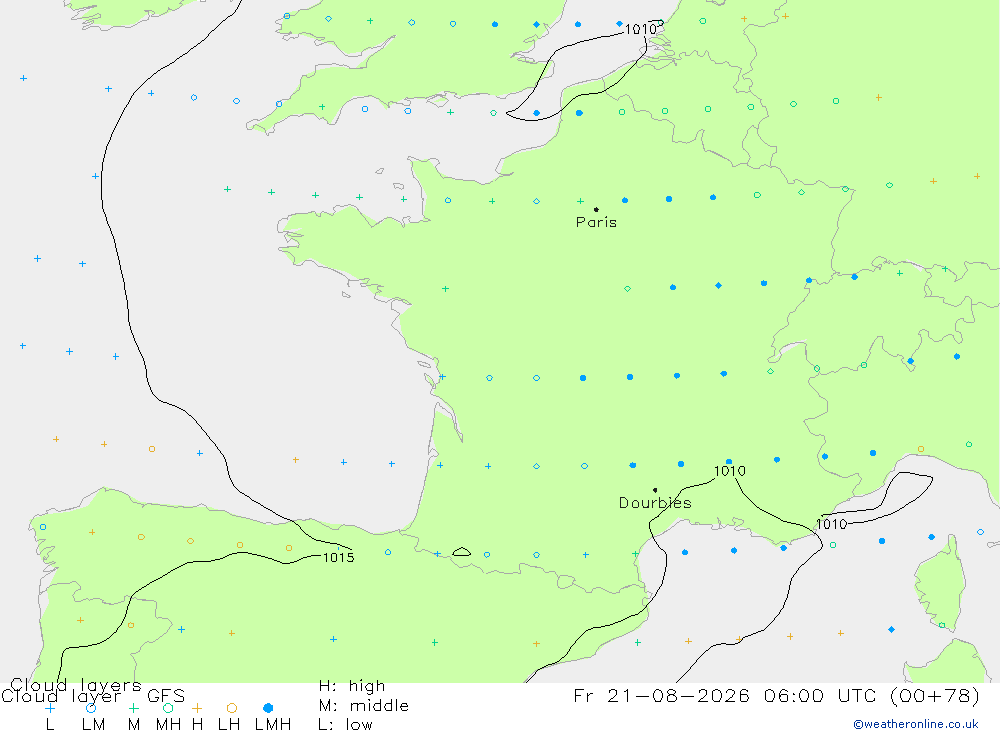
Task: Click the green plus legend symbol above M
Action: coord(133,708)
